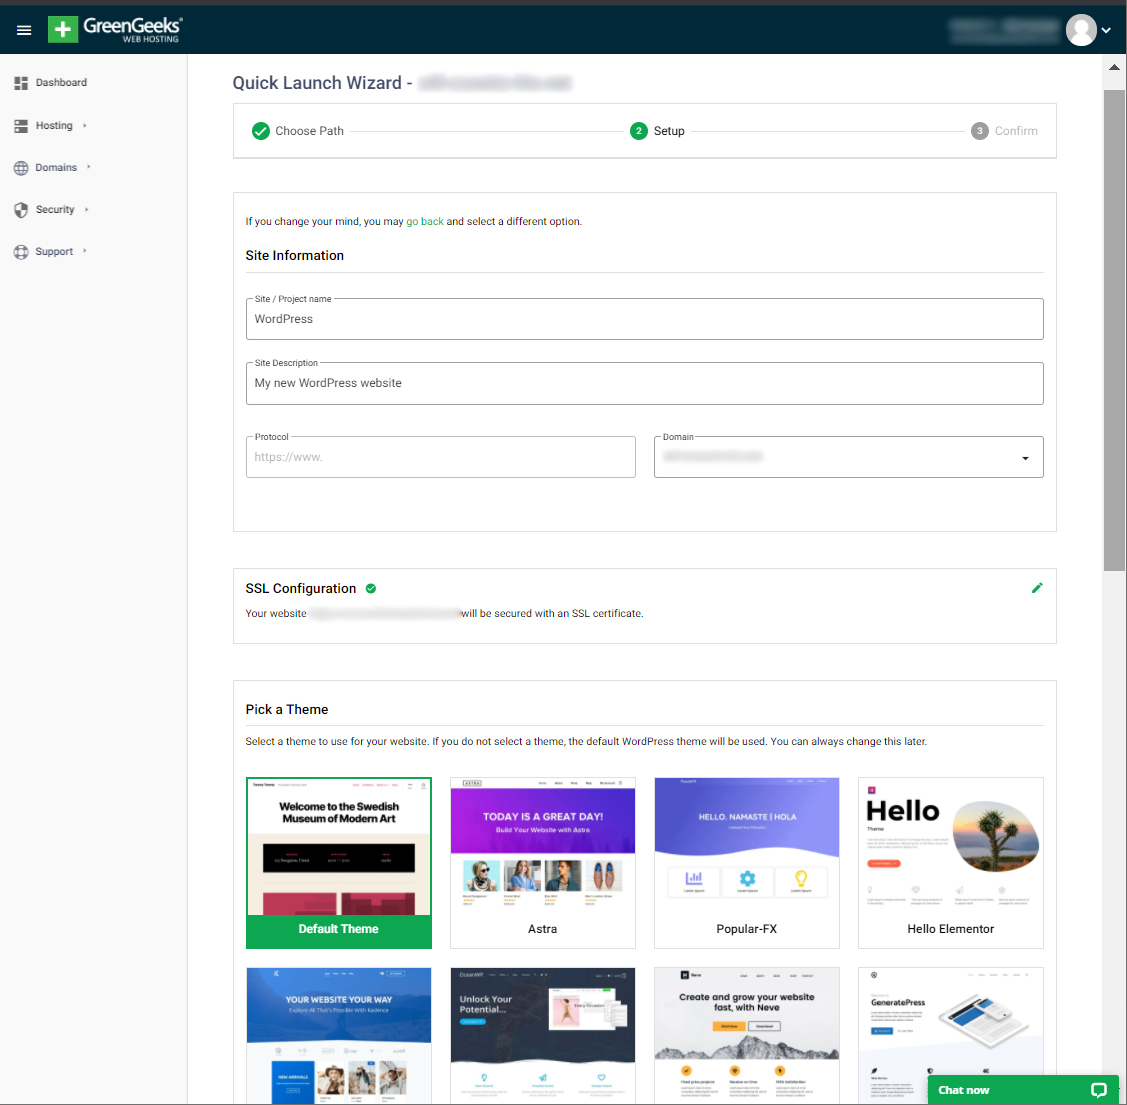The width and height of the screenshot is (1127, 1105).
Task: Click the Domains globe icon
Action: click(21, 168)
